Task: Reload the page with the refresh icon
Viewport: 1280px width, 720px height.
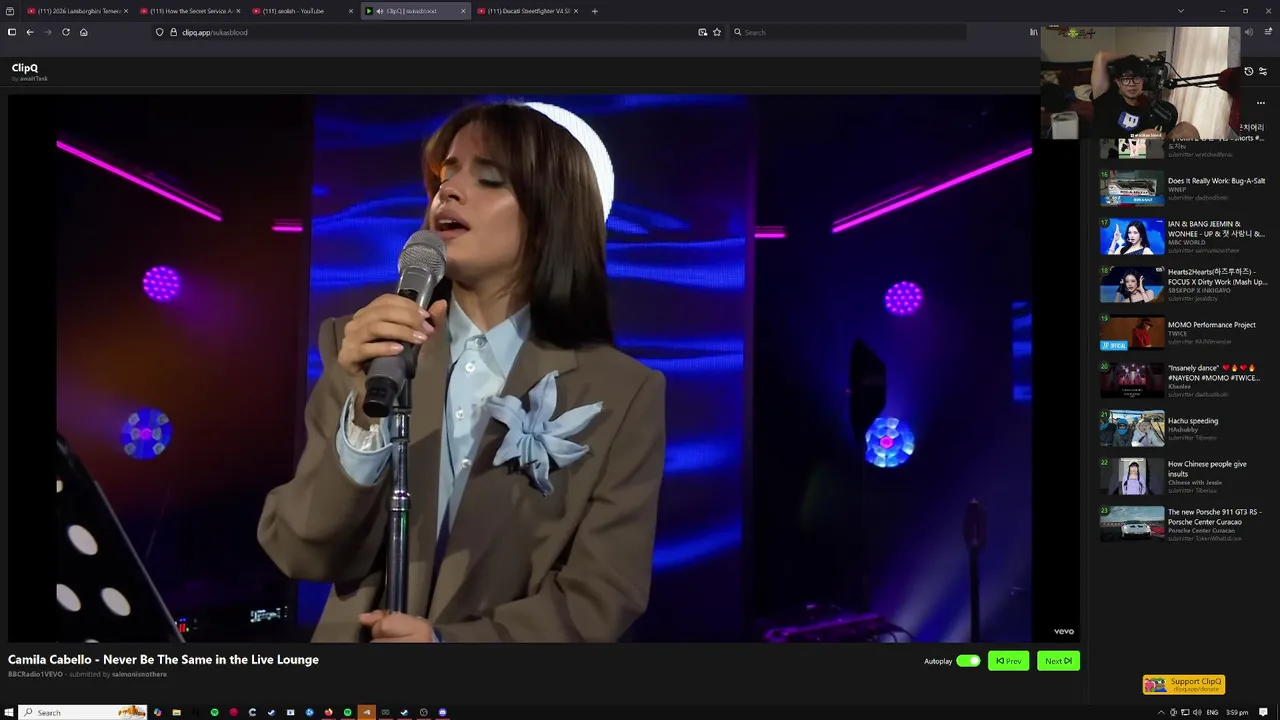Action: pos(66,32)
